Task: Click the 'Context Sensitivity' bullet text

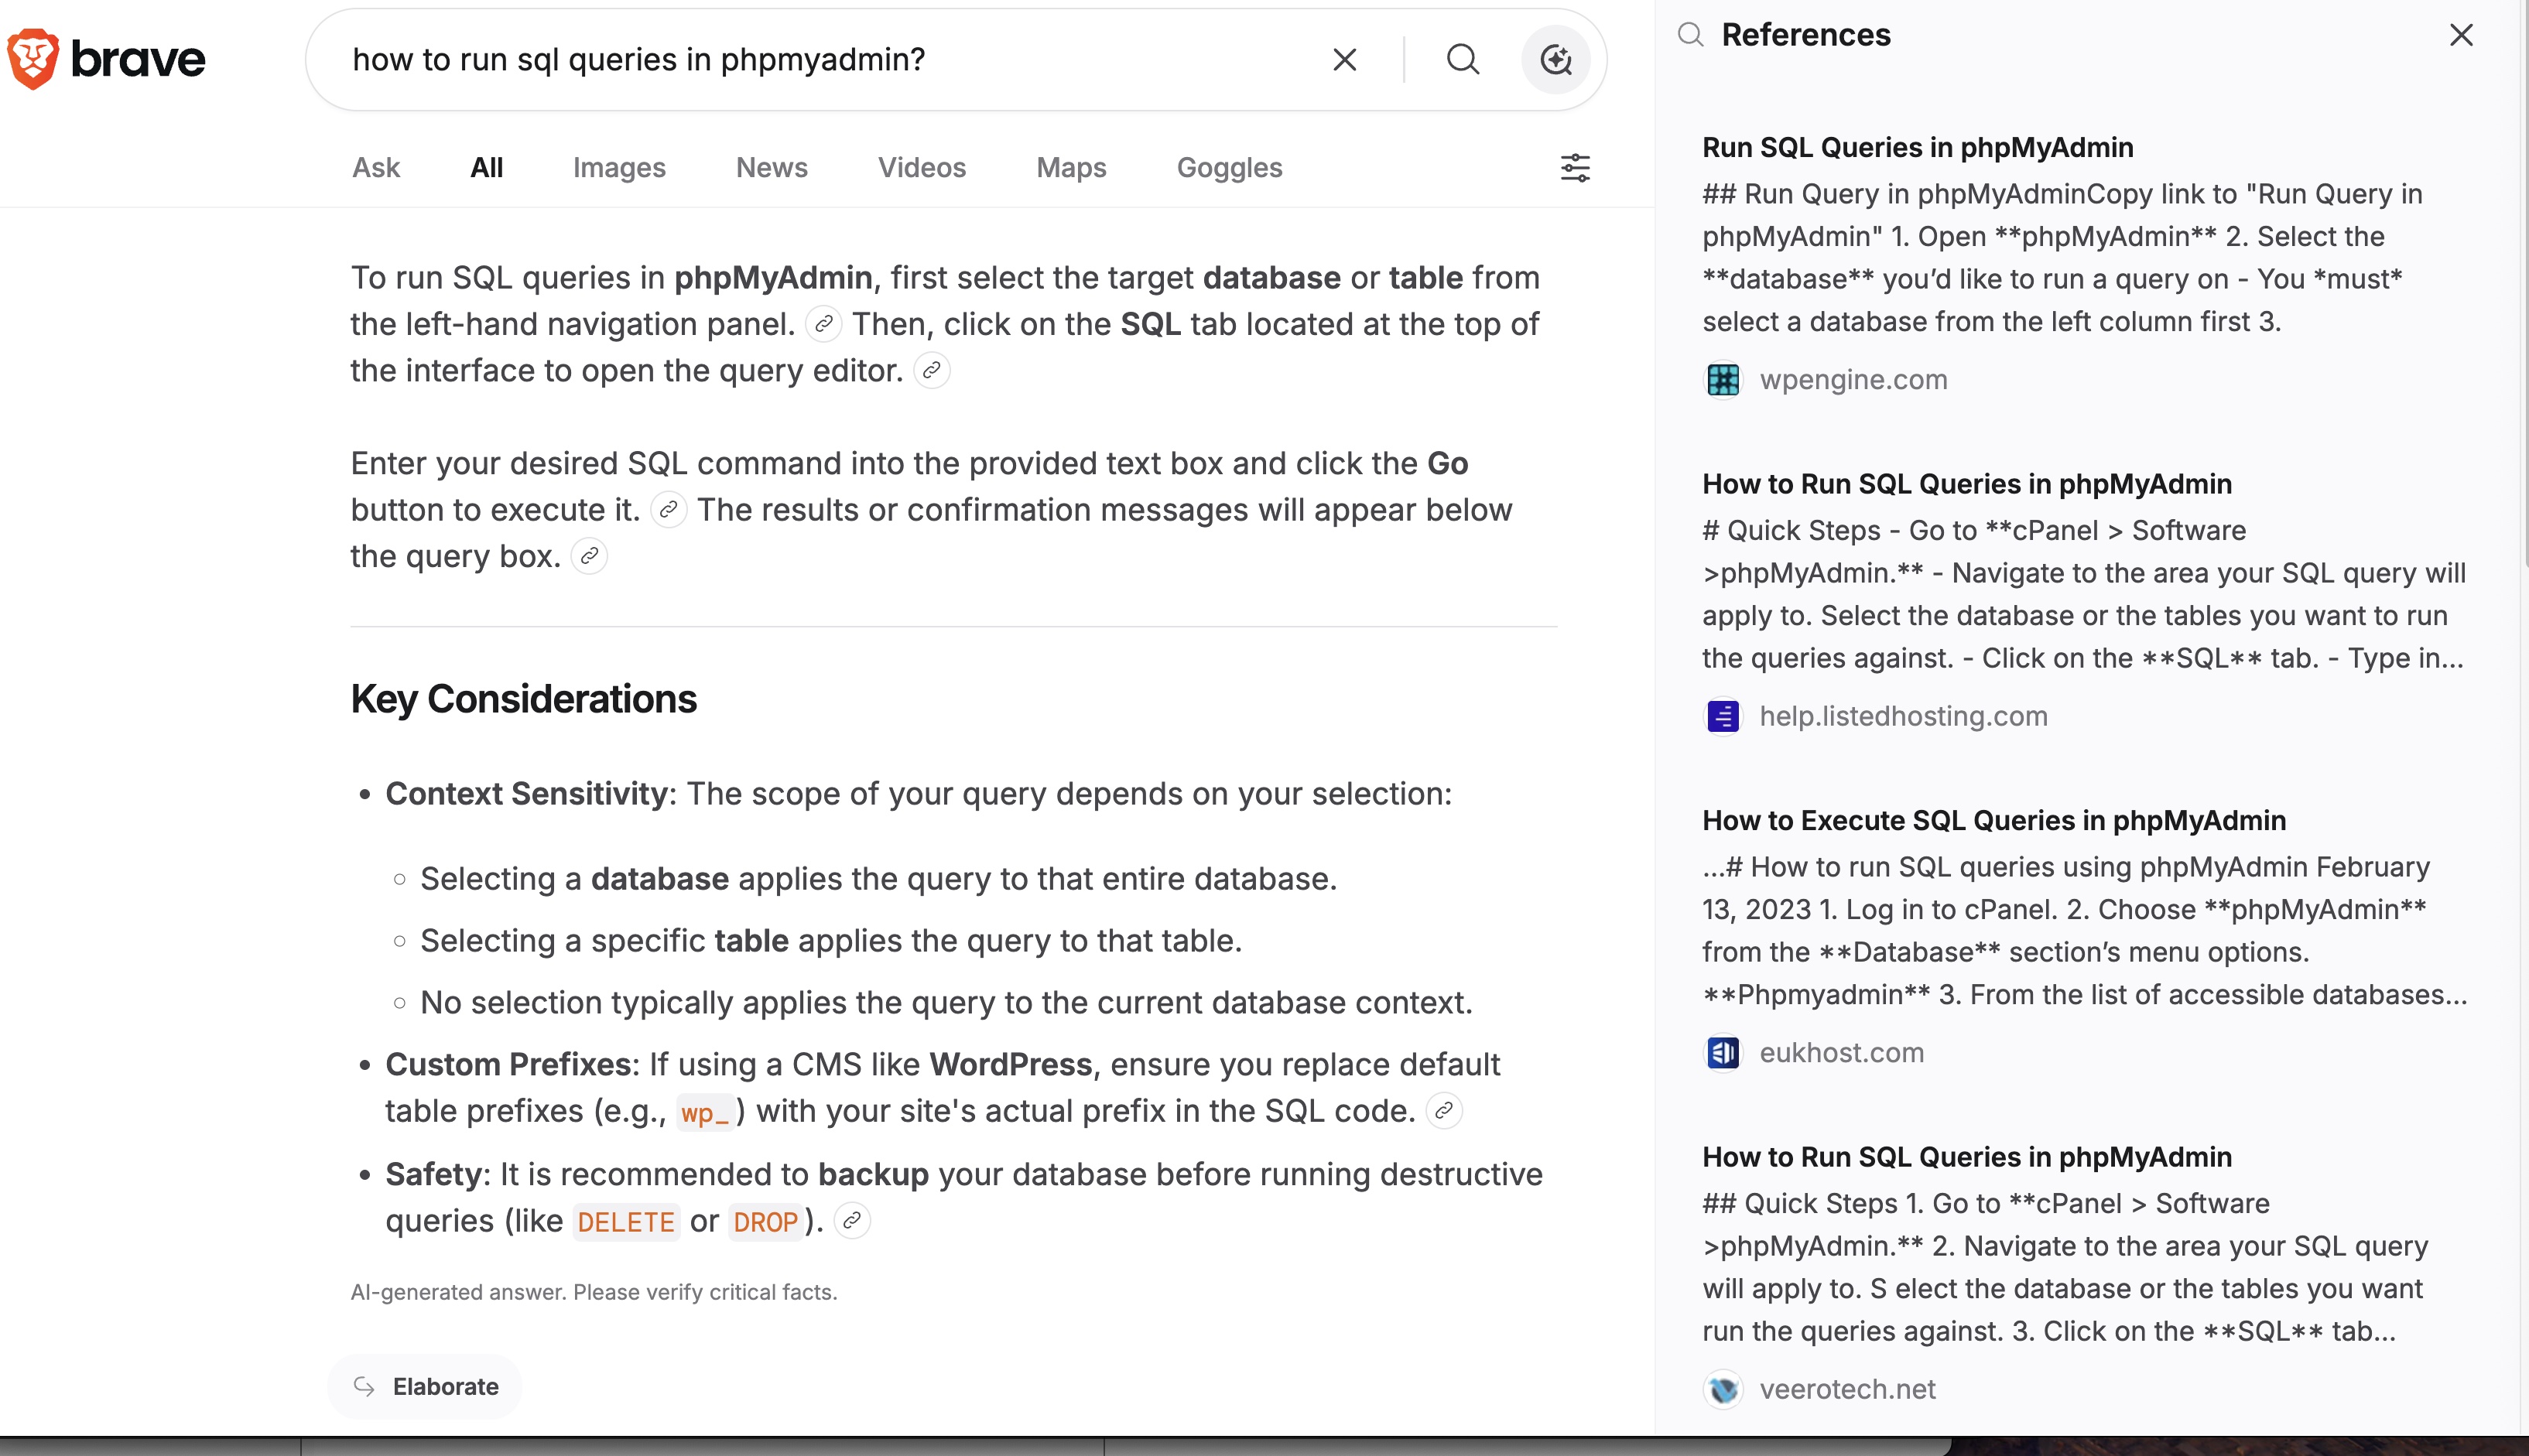Action: pos(527,793)
